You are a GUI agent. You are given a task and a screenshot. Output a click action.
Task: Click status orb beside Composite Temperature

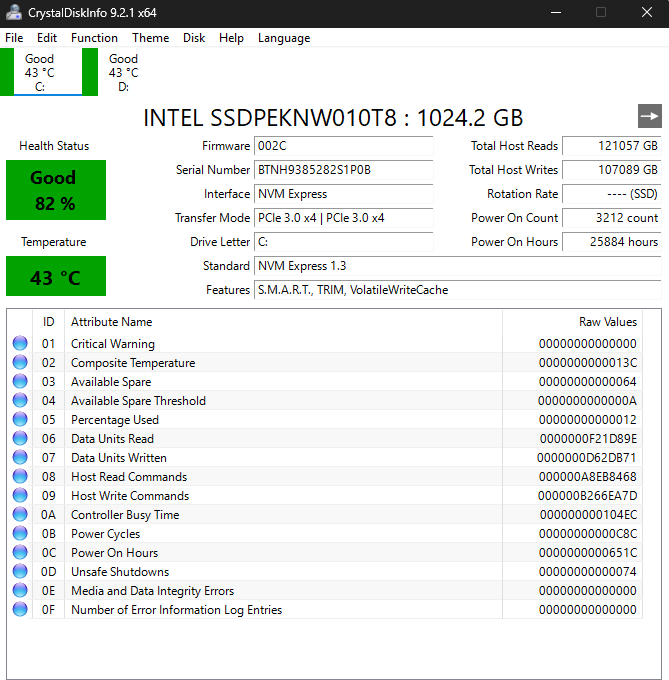[20, 363]
